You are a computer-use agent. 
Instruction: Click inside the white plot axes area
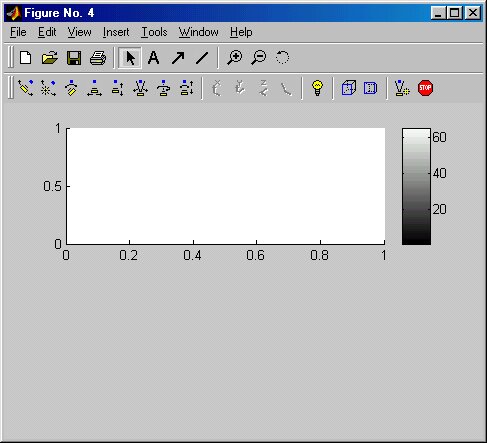coord(226,186)
